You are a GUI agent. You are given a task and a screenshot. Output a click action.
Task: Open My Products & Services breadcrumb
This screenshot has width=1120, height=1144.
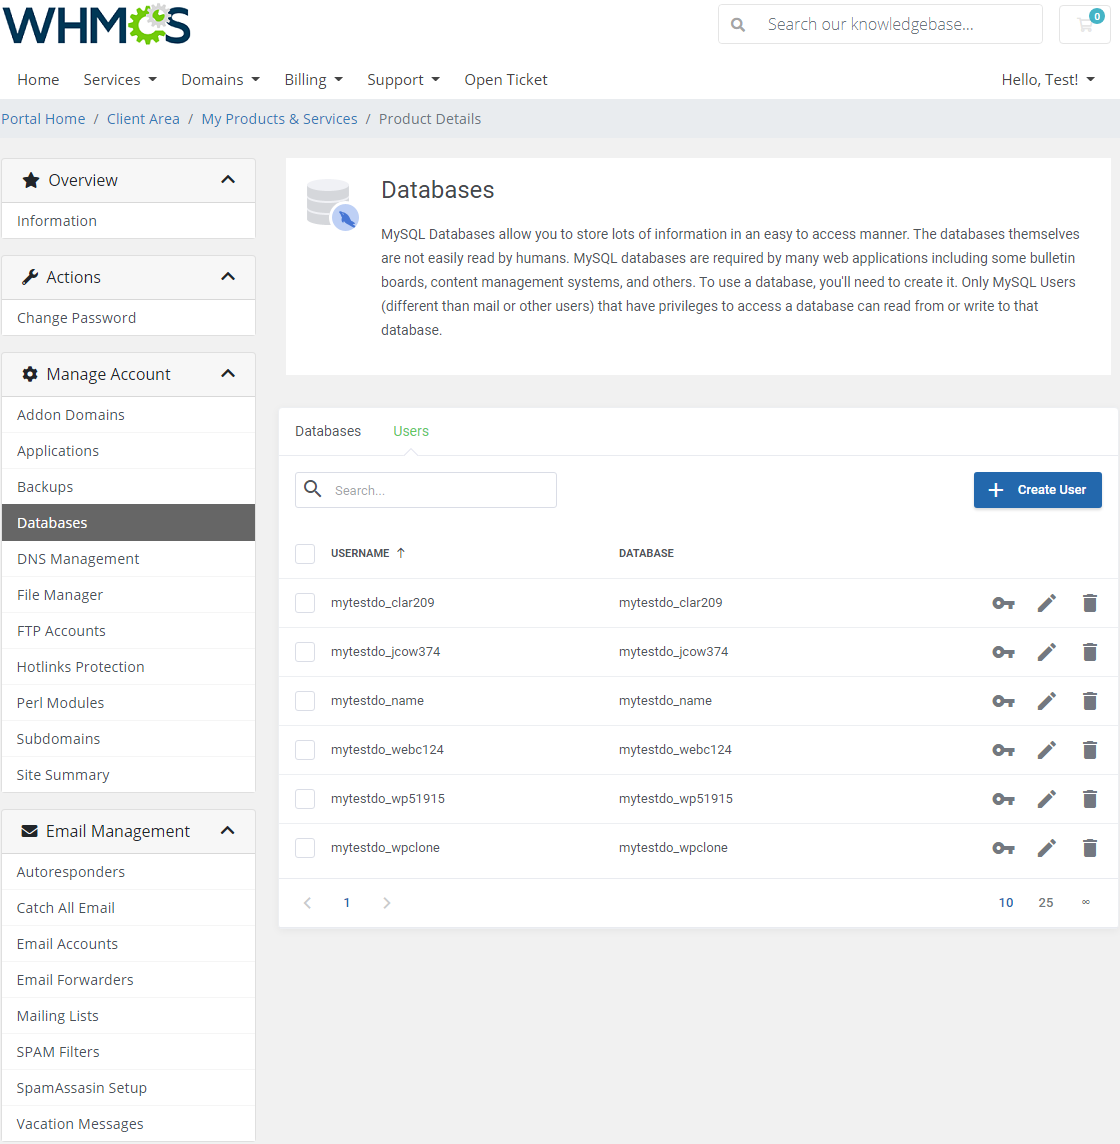click(x=279, y=119)
